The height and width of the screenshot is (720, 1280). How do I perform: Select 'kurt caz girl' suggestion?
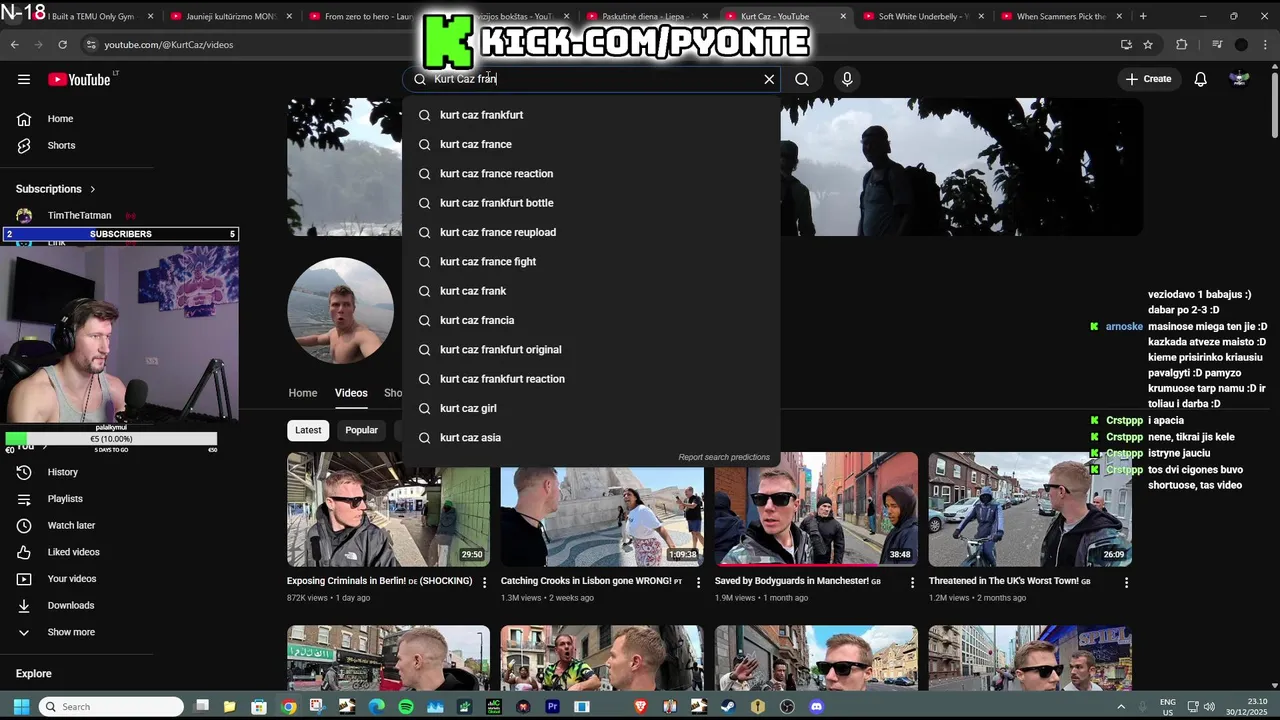(x=591, y=408)
